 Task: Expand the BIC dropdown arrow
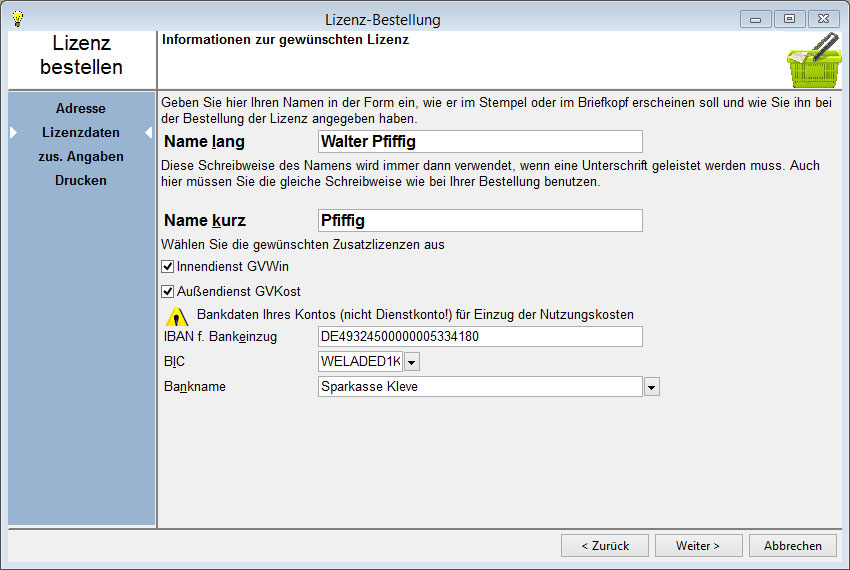pyautogui.click(x=412, y=362)
